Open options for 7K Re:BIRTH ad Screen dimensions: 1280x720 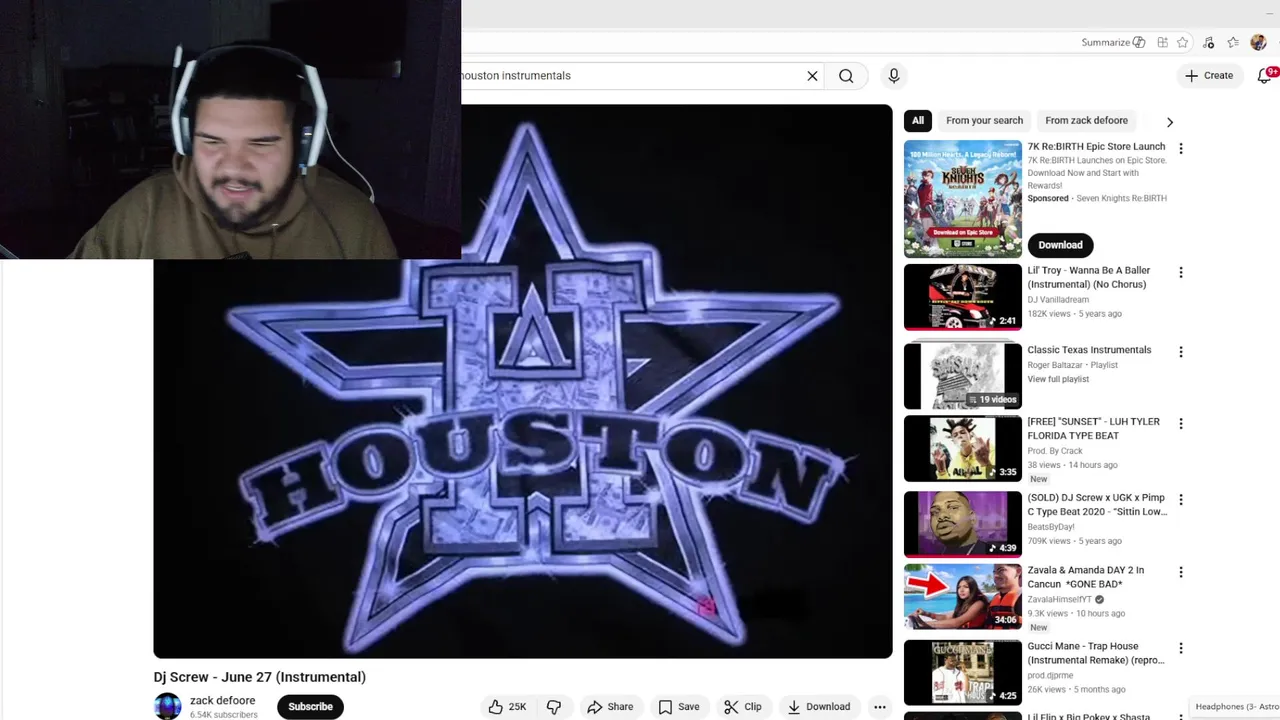1181,148
